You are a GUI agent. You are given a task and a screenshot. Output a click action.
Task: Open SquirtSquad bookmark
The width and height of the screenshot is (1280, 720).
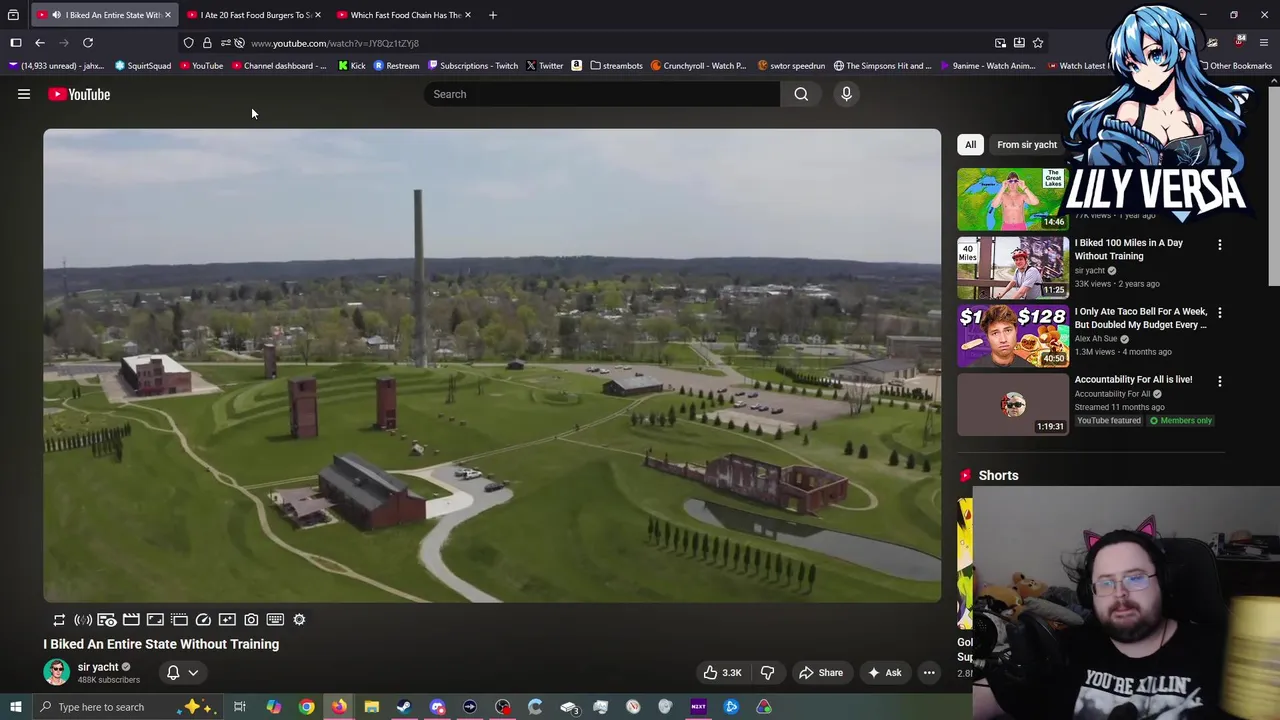[x=143, y=66]
